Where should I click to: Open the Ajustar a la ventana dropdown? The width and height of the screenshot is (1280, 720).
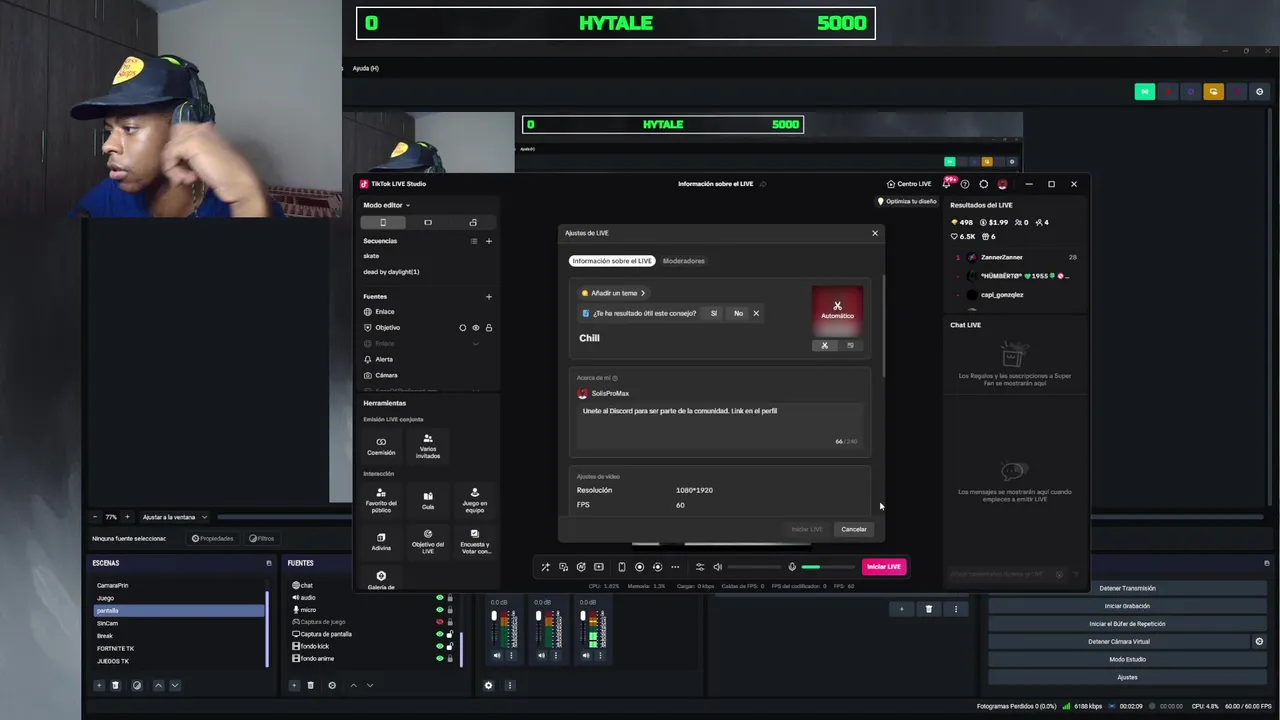175,517
